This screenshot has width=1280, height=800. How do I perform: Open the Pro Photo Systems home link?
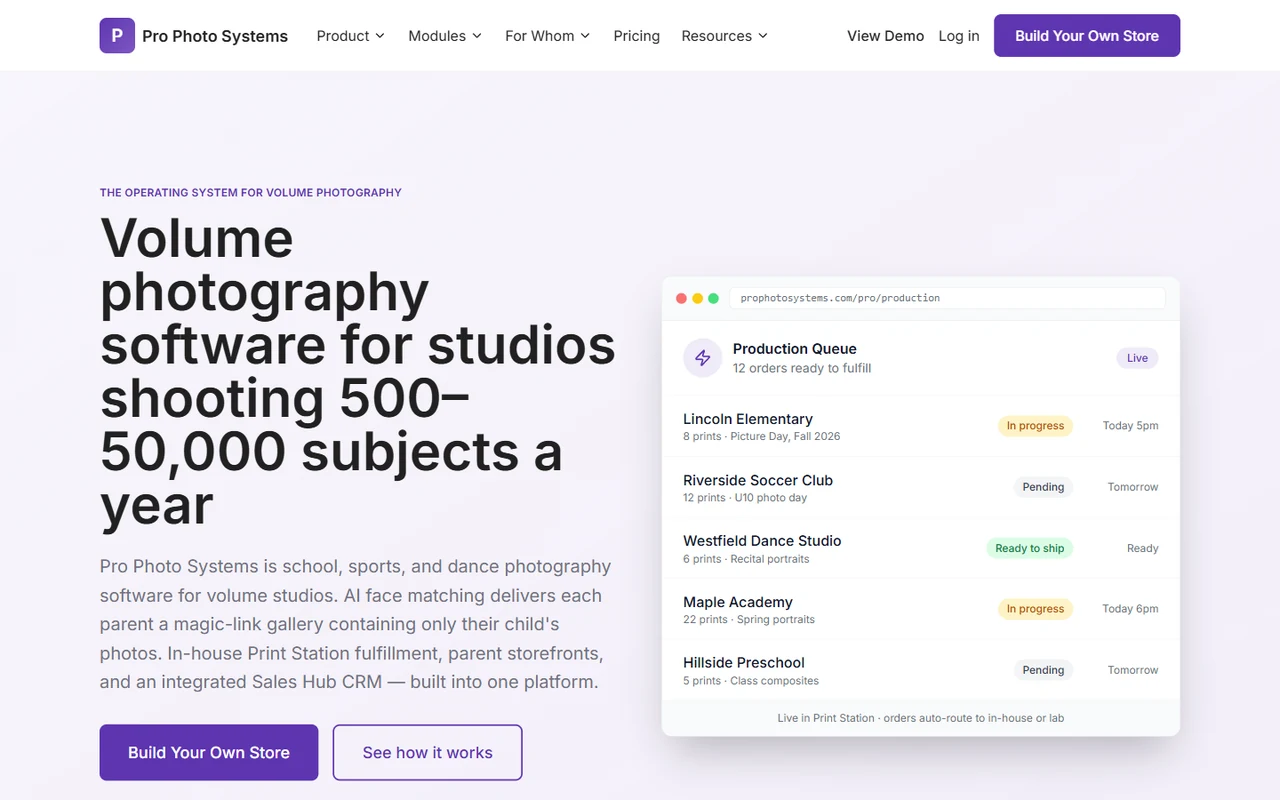tap(194, 36)
